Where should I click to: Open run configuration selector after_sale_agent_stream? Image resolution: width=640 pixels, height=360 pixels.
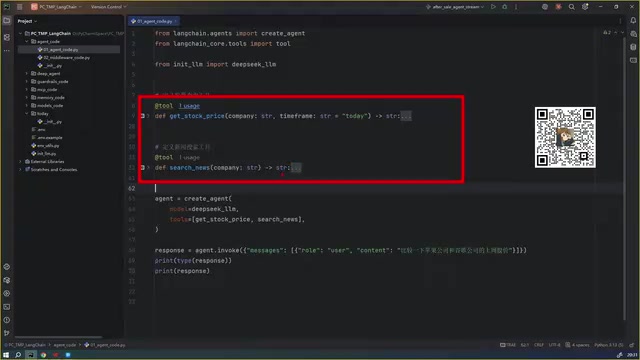(x=455, y=7)
